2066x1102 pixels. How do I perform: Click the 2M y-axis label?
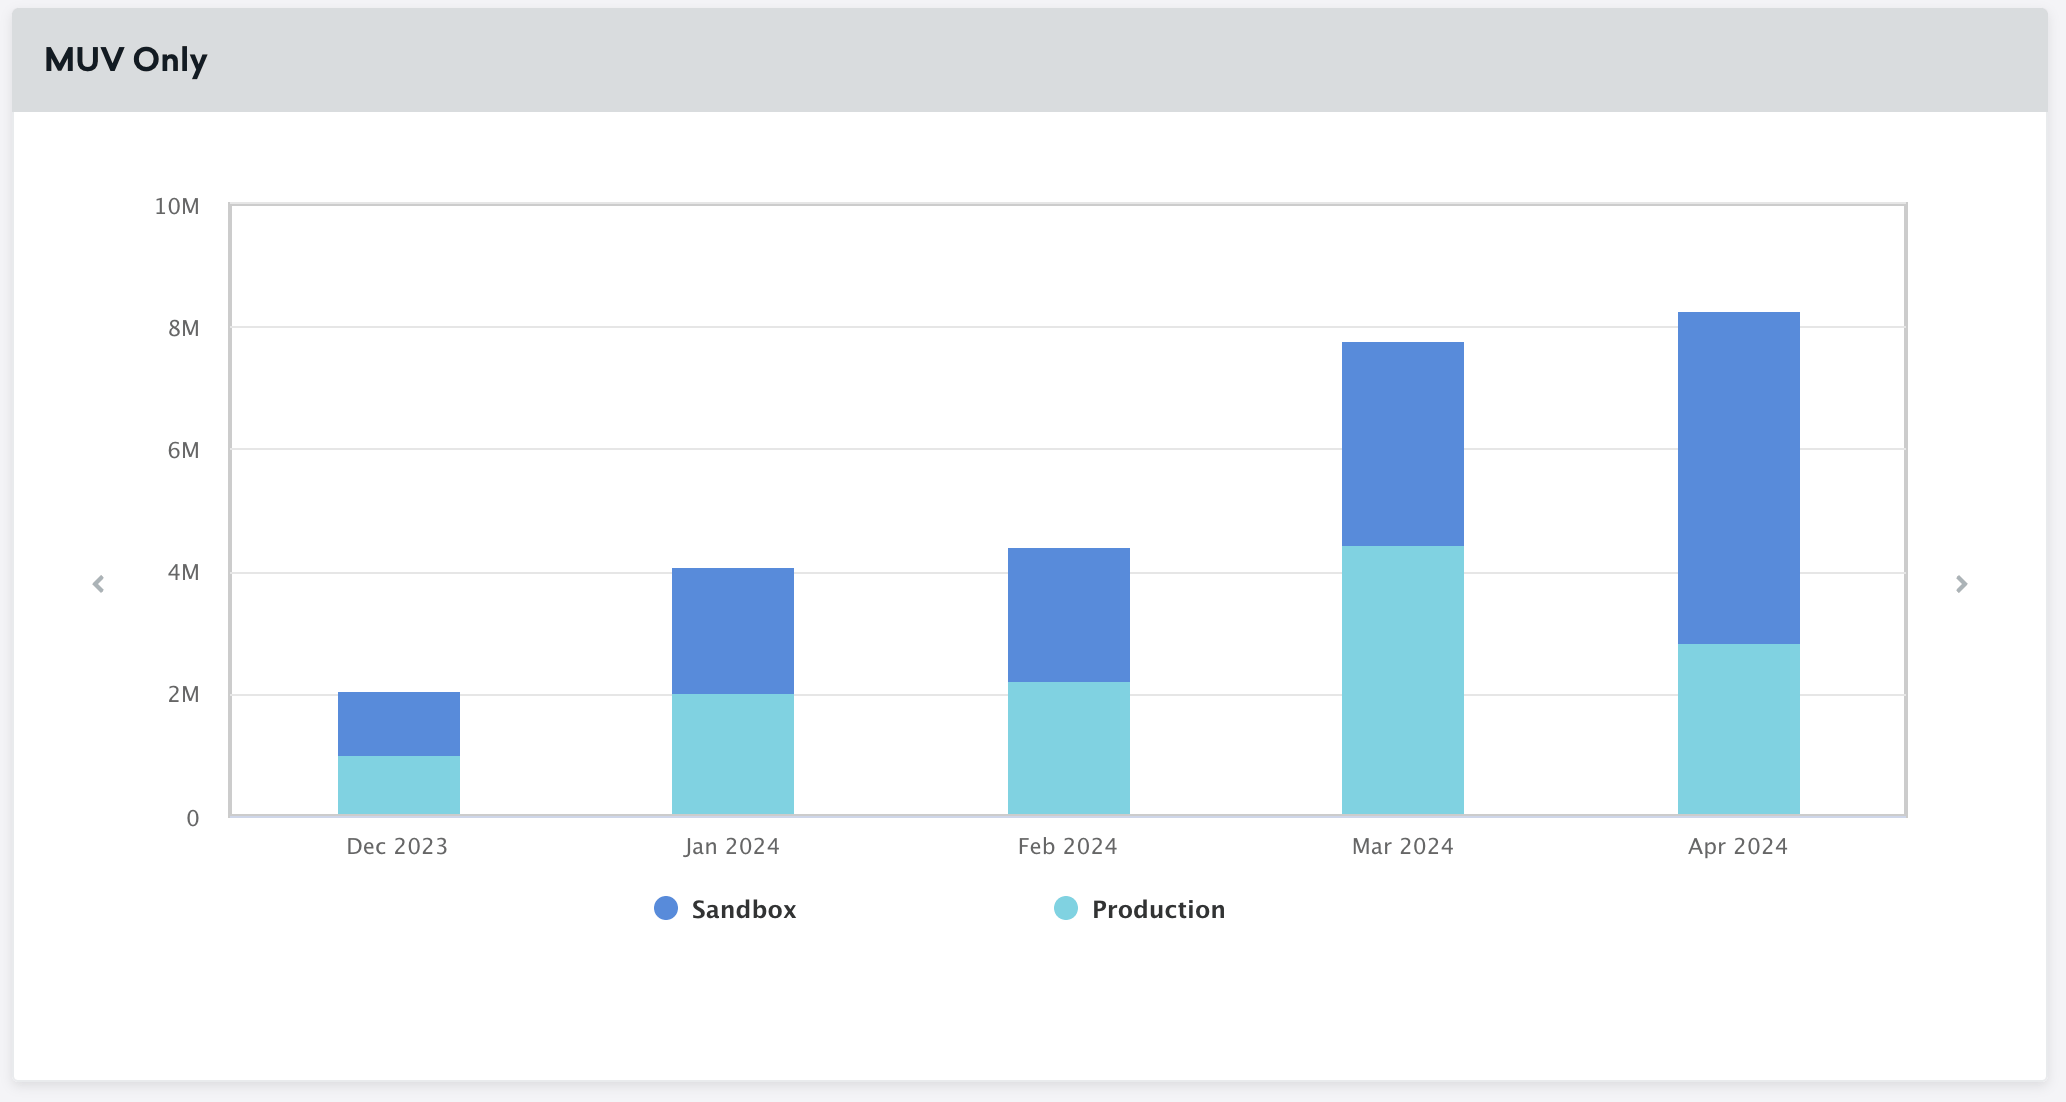(x=184, y=694)
